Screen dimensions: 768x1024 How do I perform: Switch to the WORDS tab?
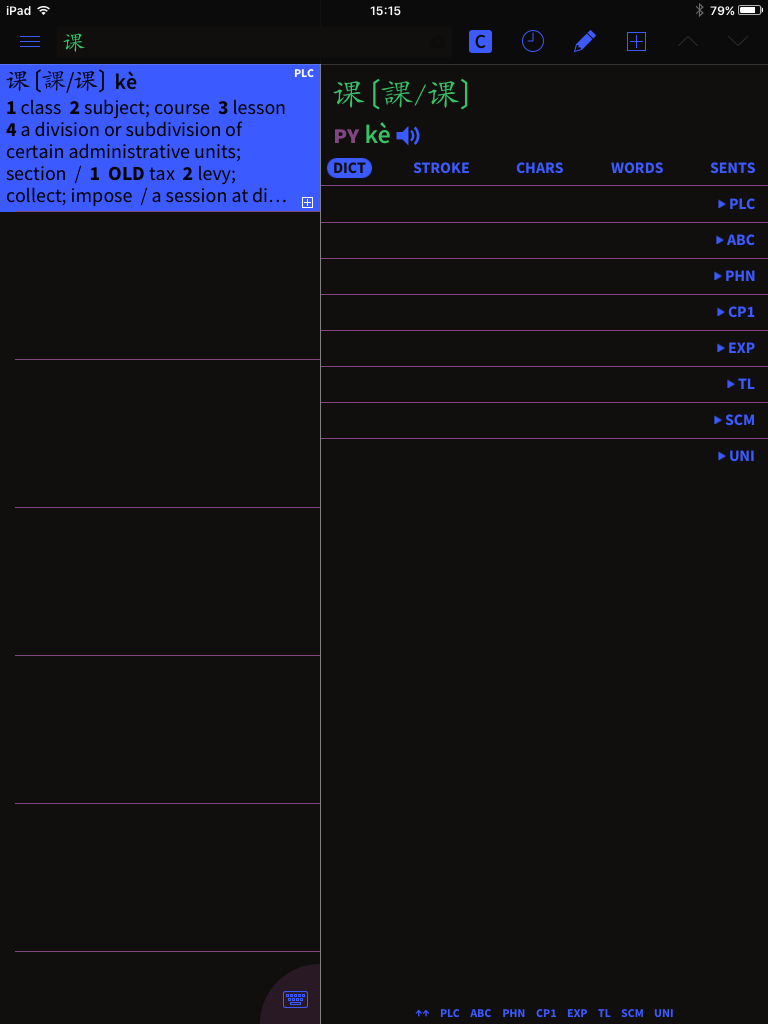637,168
